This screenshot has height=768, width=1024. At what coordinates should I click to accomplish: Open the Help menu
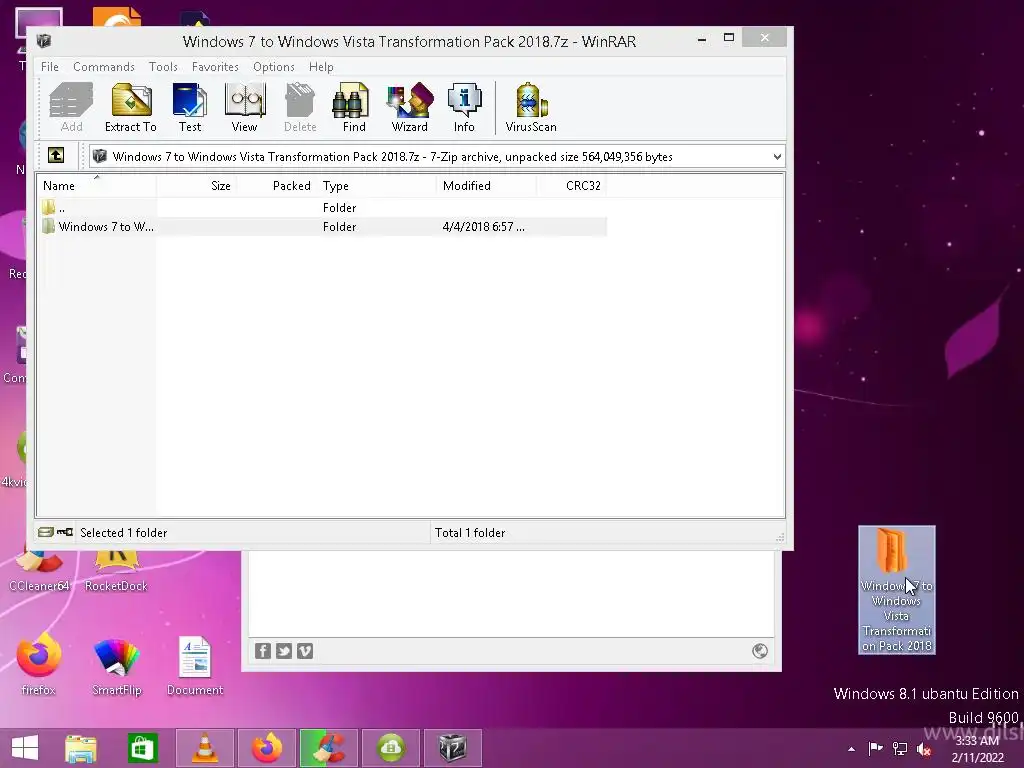click(321, 67)
